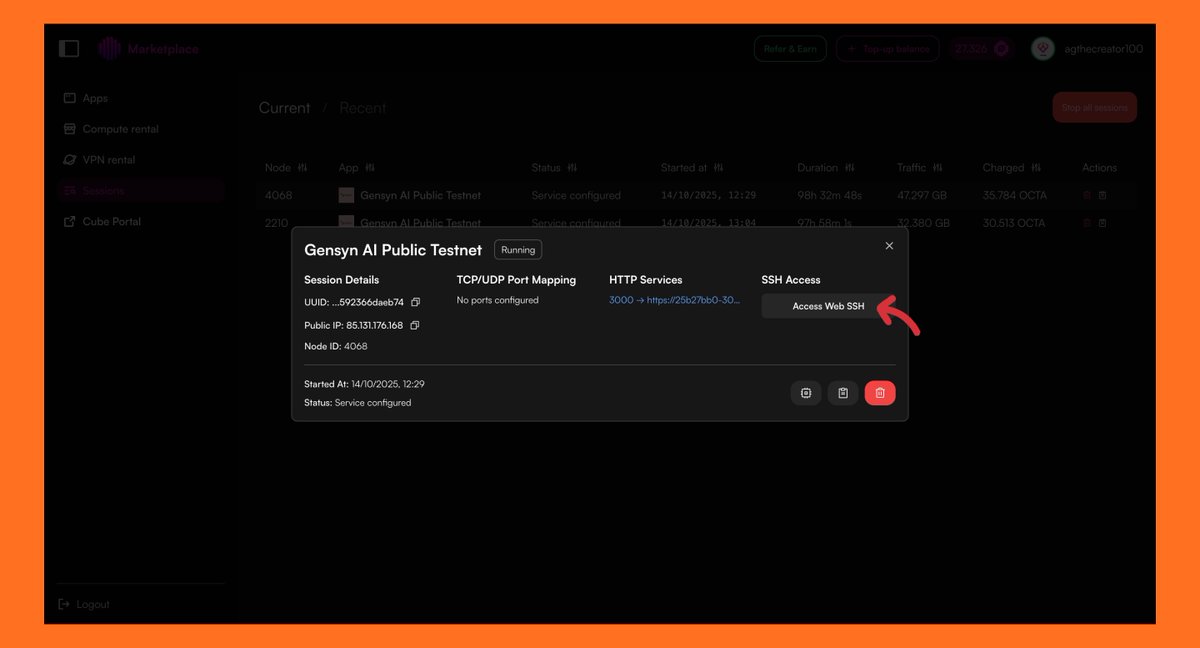Click the Stop all sessions button
The image size is (1200, 648).
tap(1095, 108)
